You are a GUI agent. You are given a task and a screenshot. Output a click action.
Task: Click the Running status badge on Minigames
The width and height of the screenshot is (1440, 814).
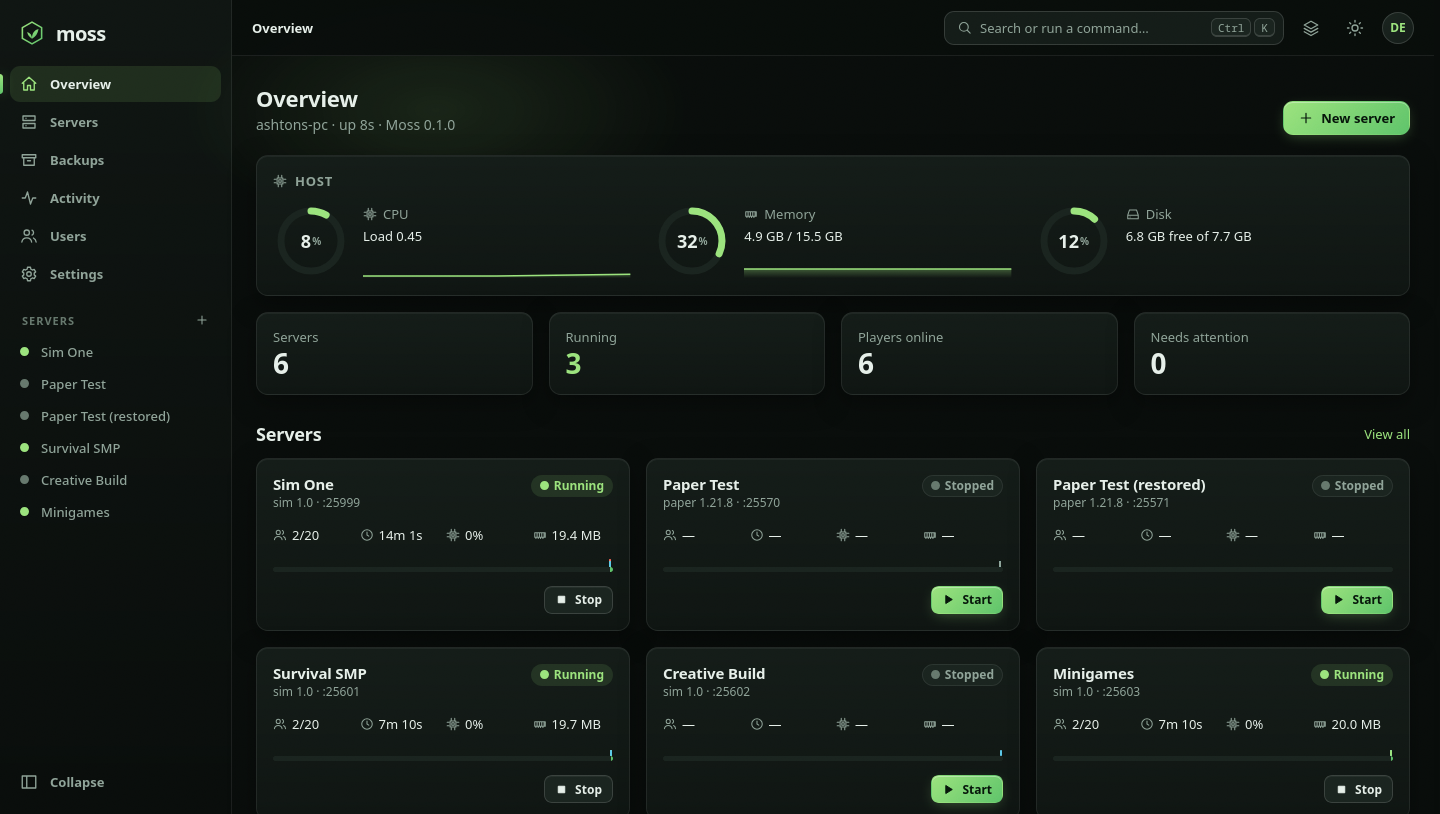tap(1352, 675)
